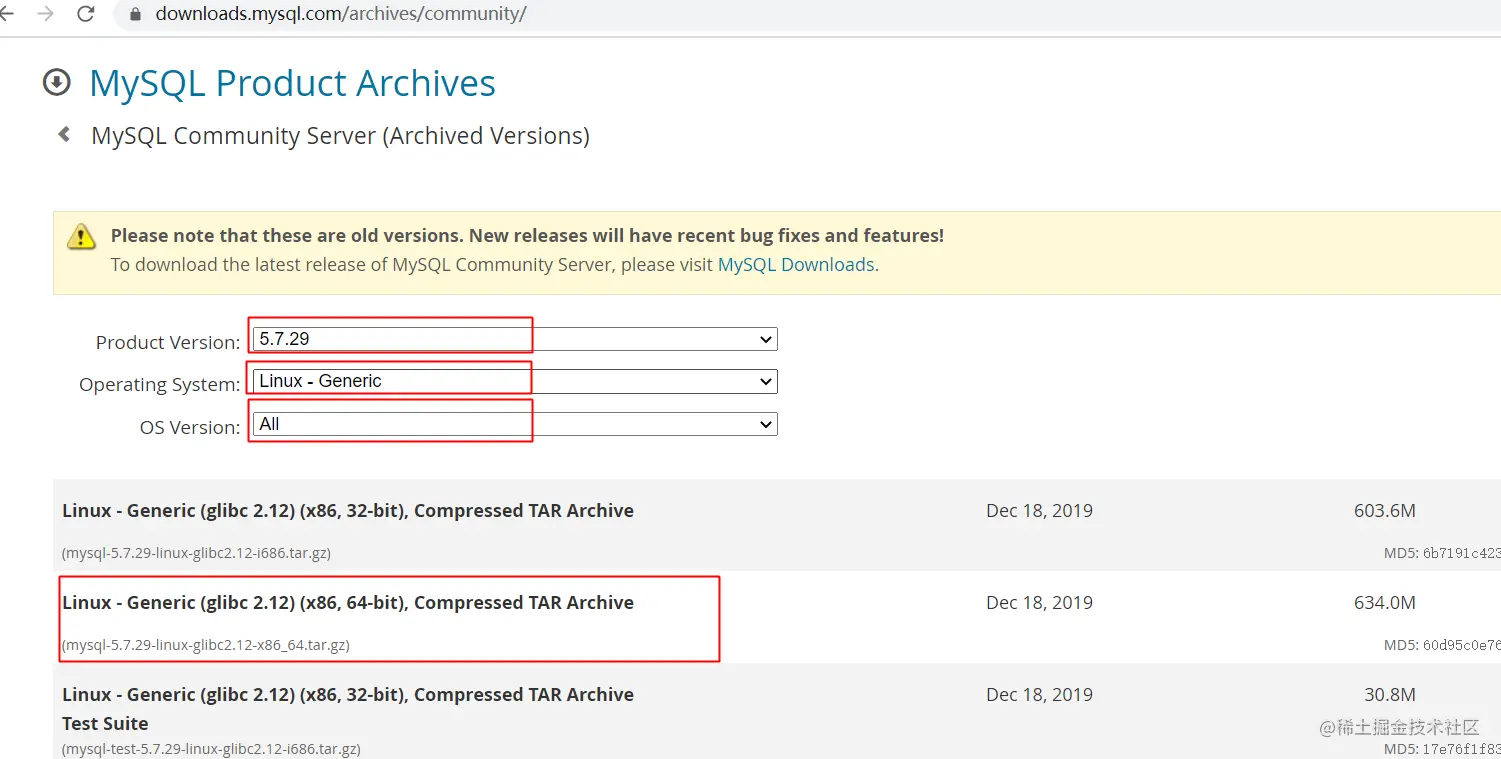The image size is (1501, 759).
Task: Open the OS Version dropdown showing All
Action: [515, 424]
